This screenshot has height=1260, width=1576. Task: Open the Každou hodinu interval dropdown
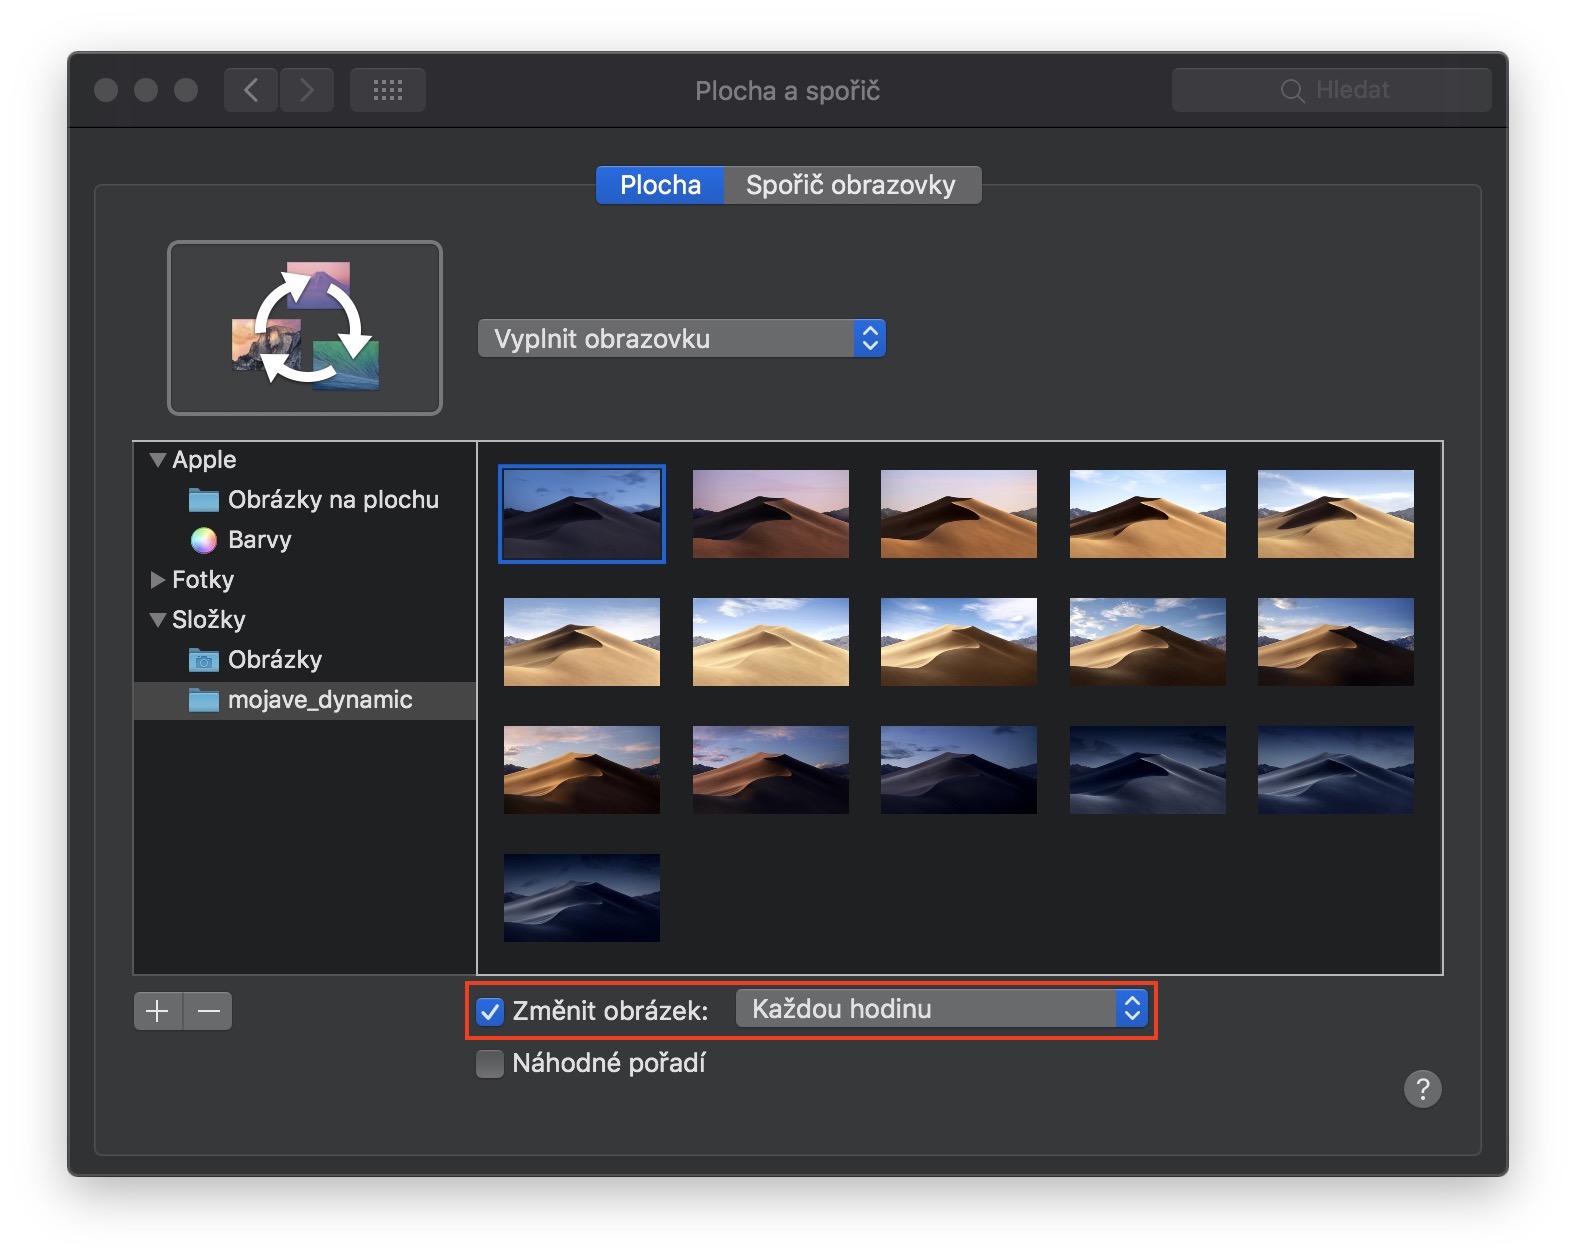click(940, 1009)
